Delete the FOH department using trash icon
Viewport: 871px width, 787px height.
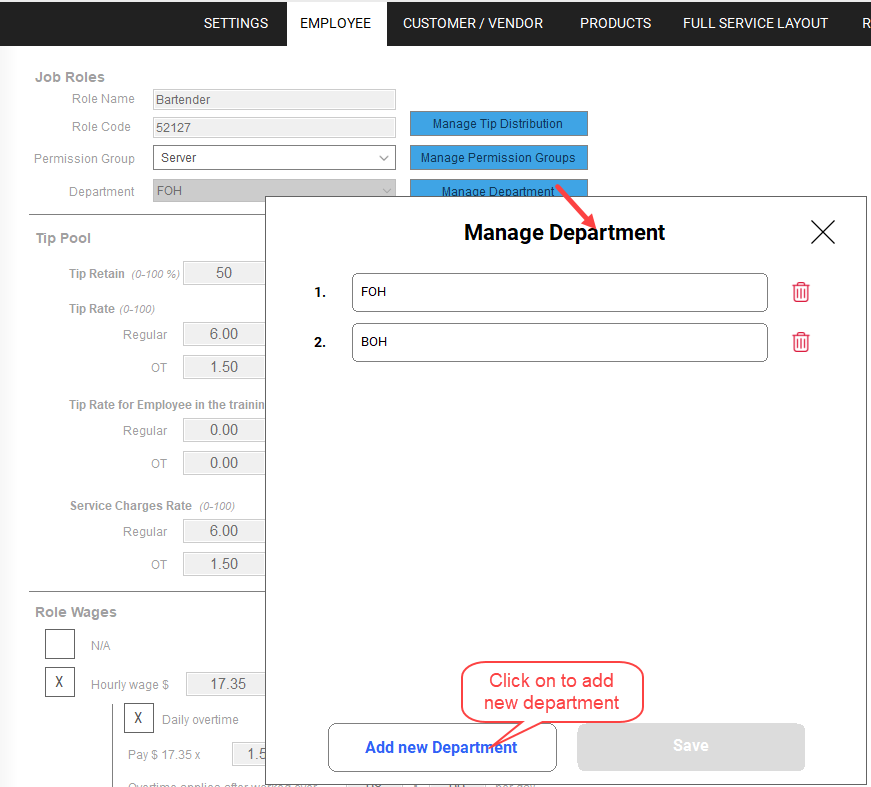800,292
